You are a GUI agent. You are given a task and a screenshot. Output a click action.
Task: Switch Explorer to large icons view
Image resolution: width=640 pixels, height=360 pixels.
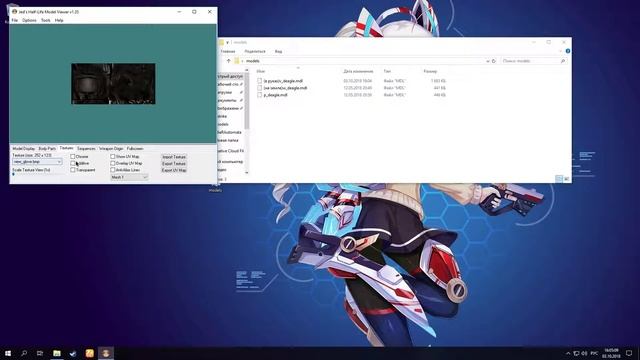point(566,179)
